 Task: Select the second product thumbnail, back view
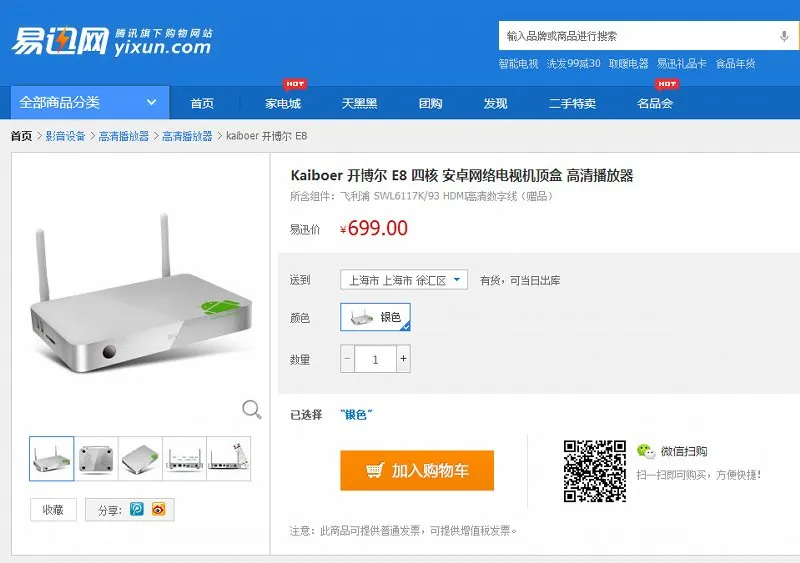point(96,458)
